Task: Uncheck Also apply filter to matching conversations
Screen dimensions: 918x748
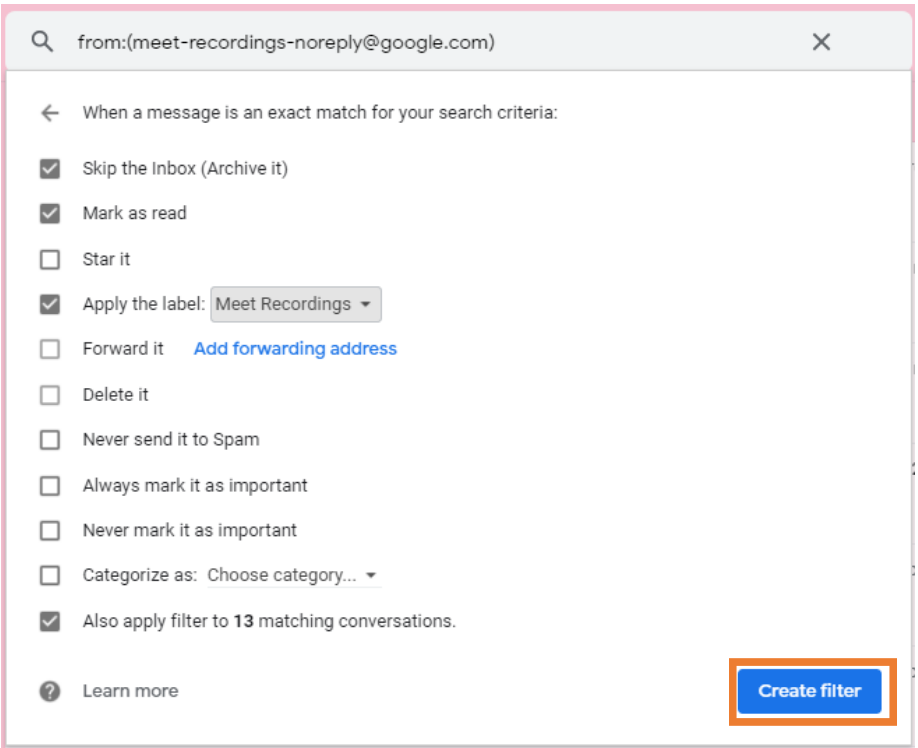Action: [50, 621]
